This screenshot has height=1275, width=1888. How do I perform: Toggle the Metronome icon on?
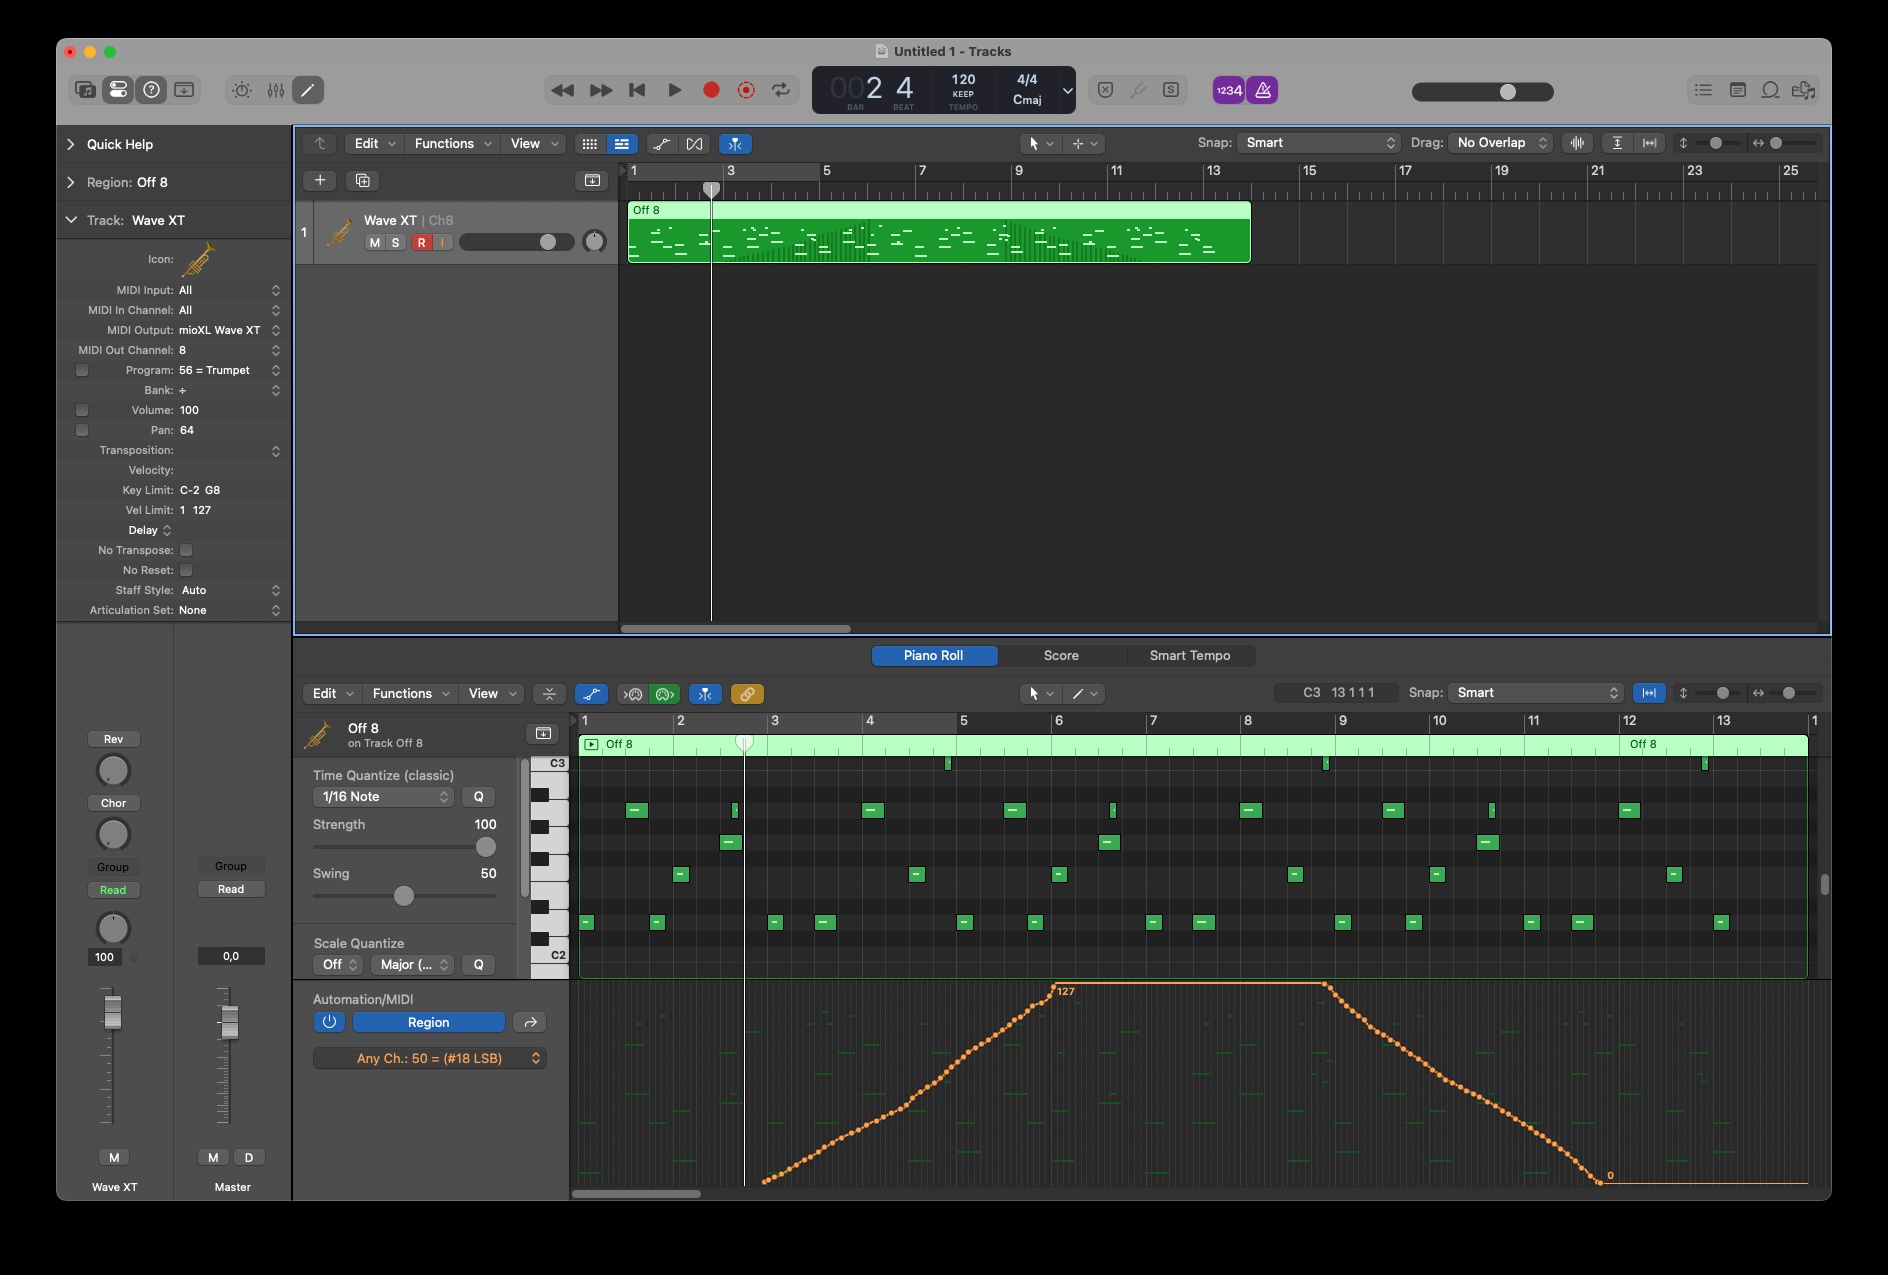point(1263,90)
